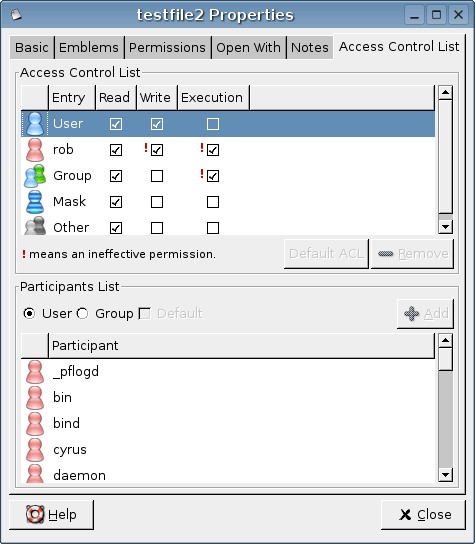Click the bind participant icon
The image size is (475, 544).
pos(35,424)
